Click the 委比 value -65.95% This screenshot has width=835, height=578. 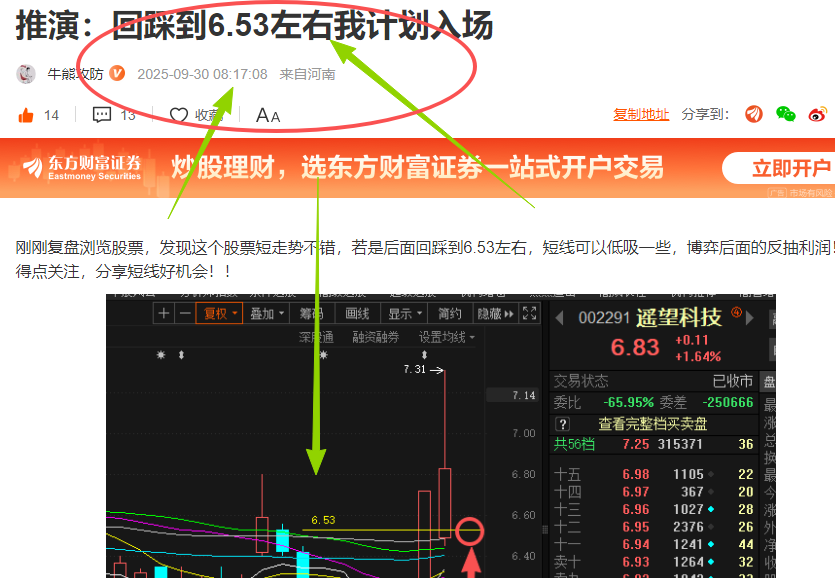tap(628, 402)
